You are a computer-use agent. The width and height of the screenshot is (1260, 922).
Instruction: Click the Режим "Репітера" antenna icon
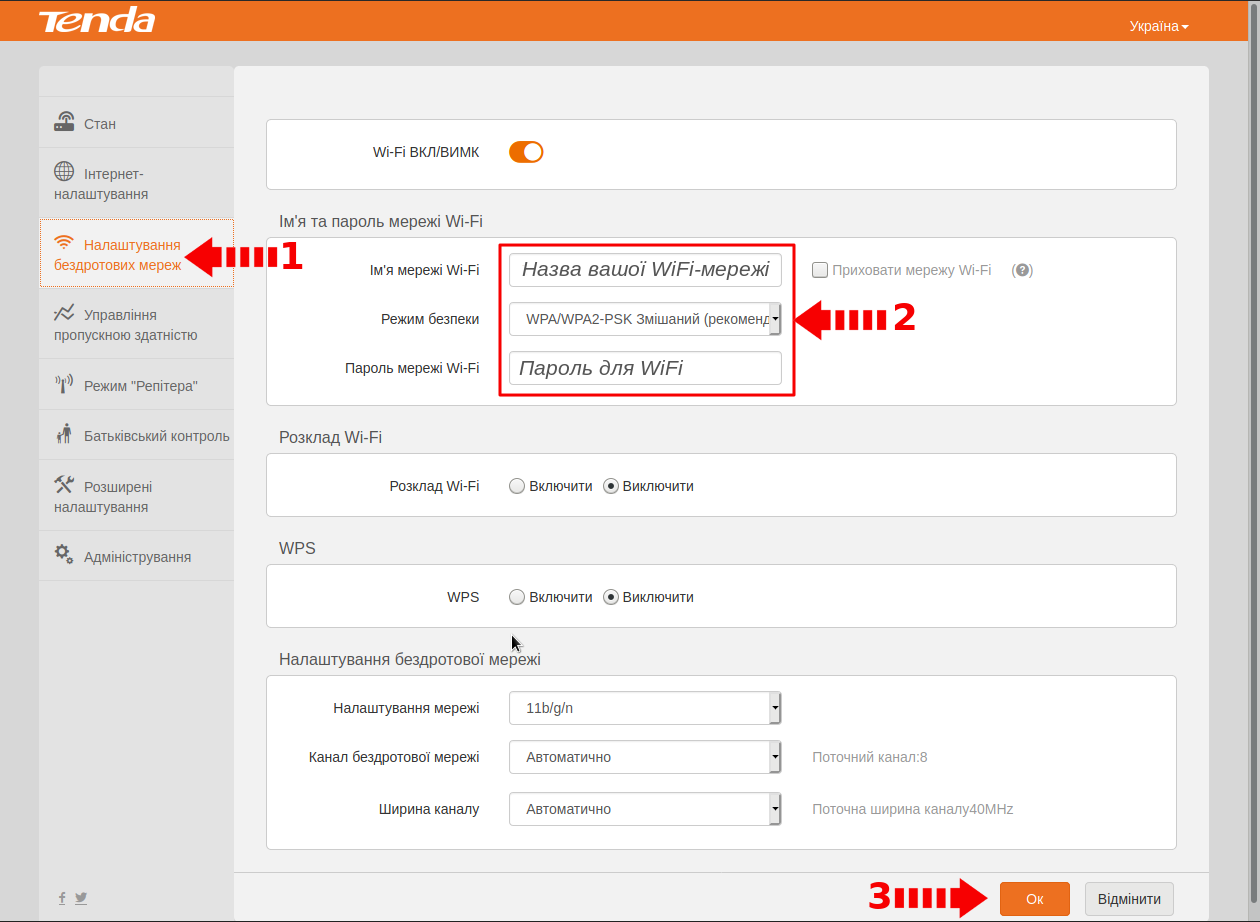tap(64, 385)
